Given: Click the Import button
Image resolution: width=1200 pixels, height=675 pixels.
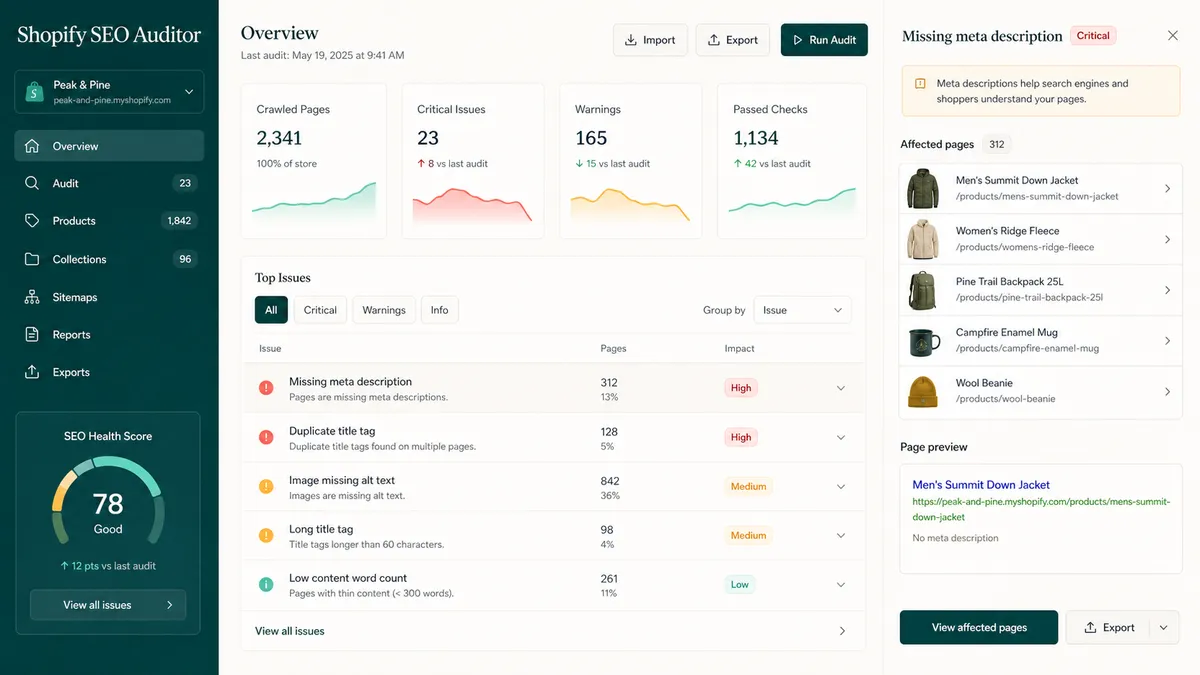Looking at the screenshot, I should [650, 40].
